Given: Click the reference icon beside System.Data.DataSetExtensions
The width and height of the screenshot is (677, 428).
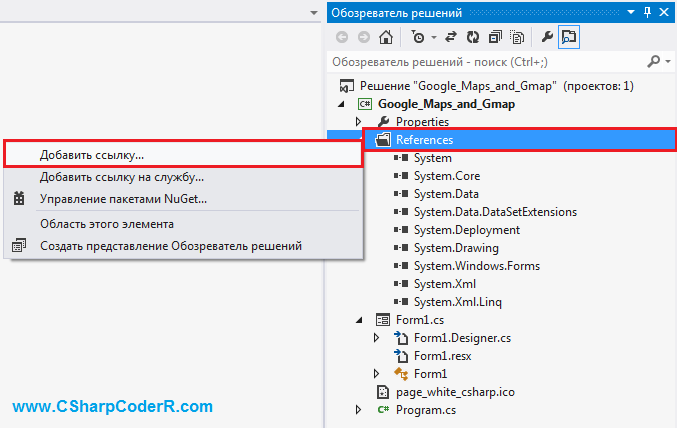Looking at the screenshot, I should 401,212.
